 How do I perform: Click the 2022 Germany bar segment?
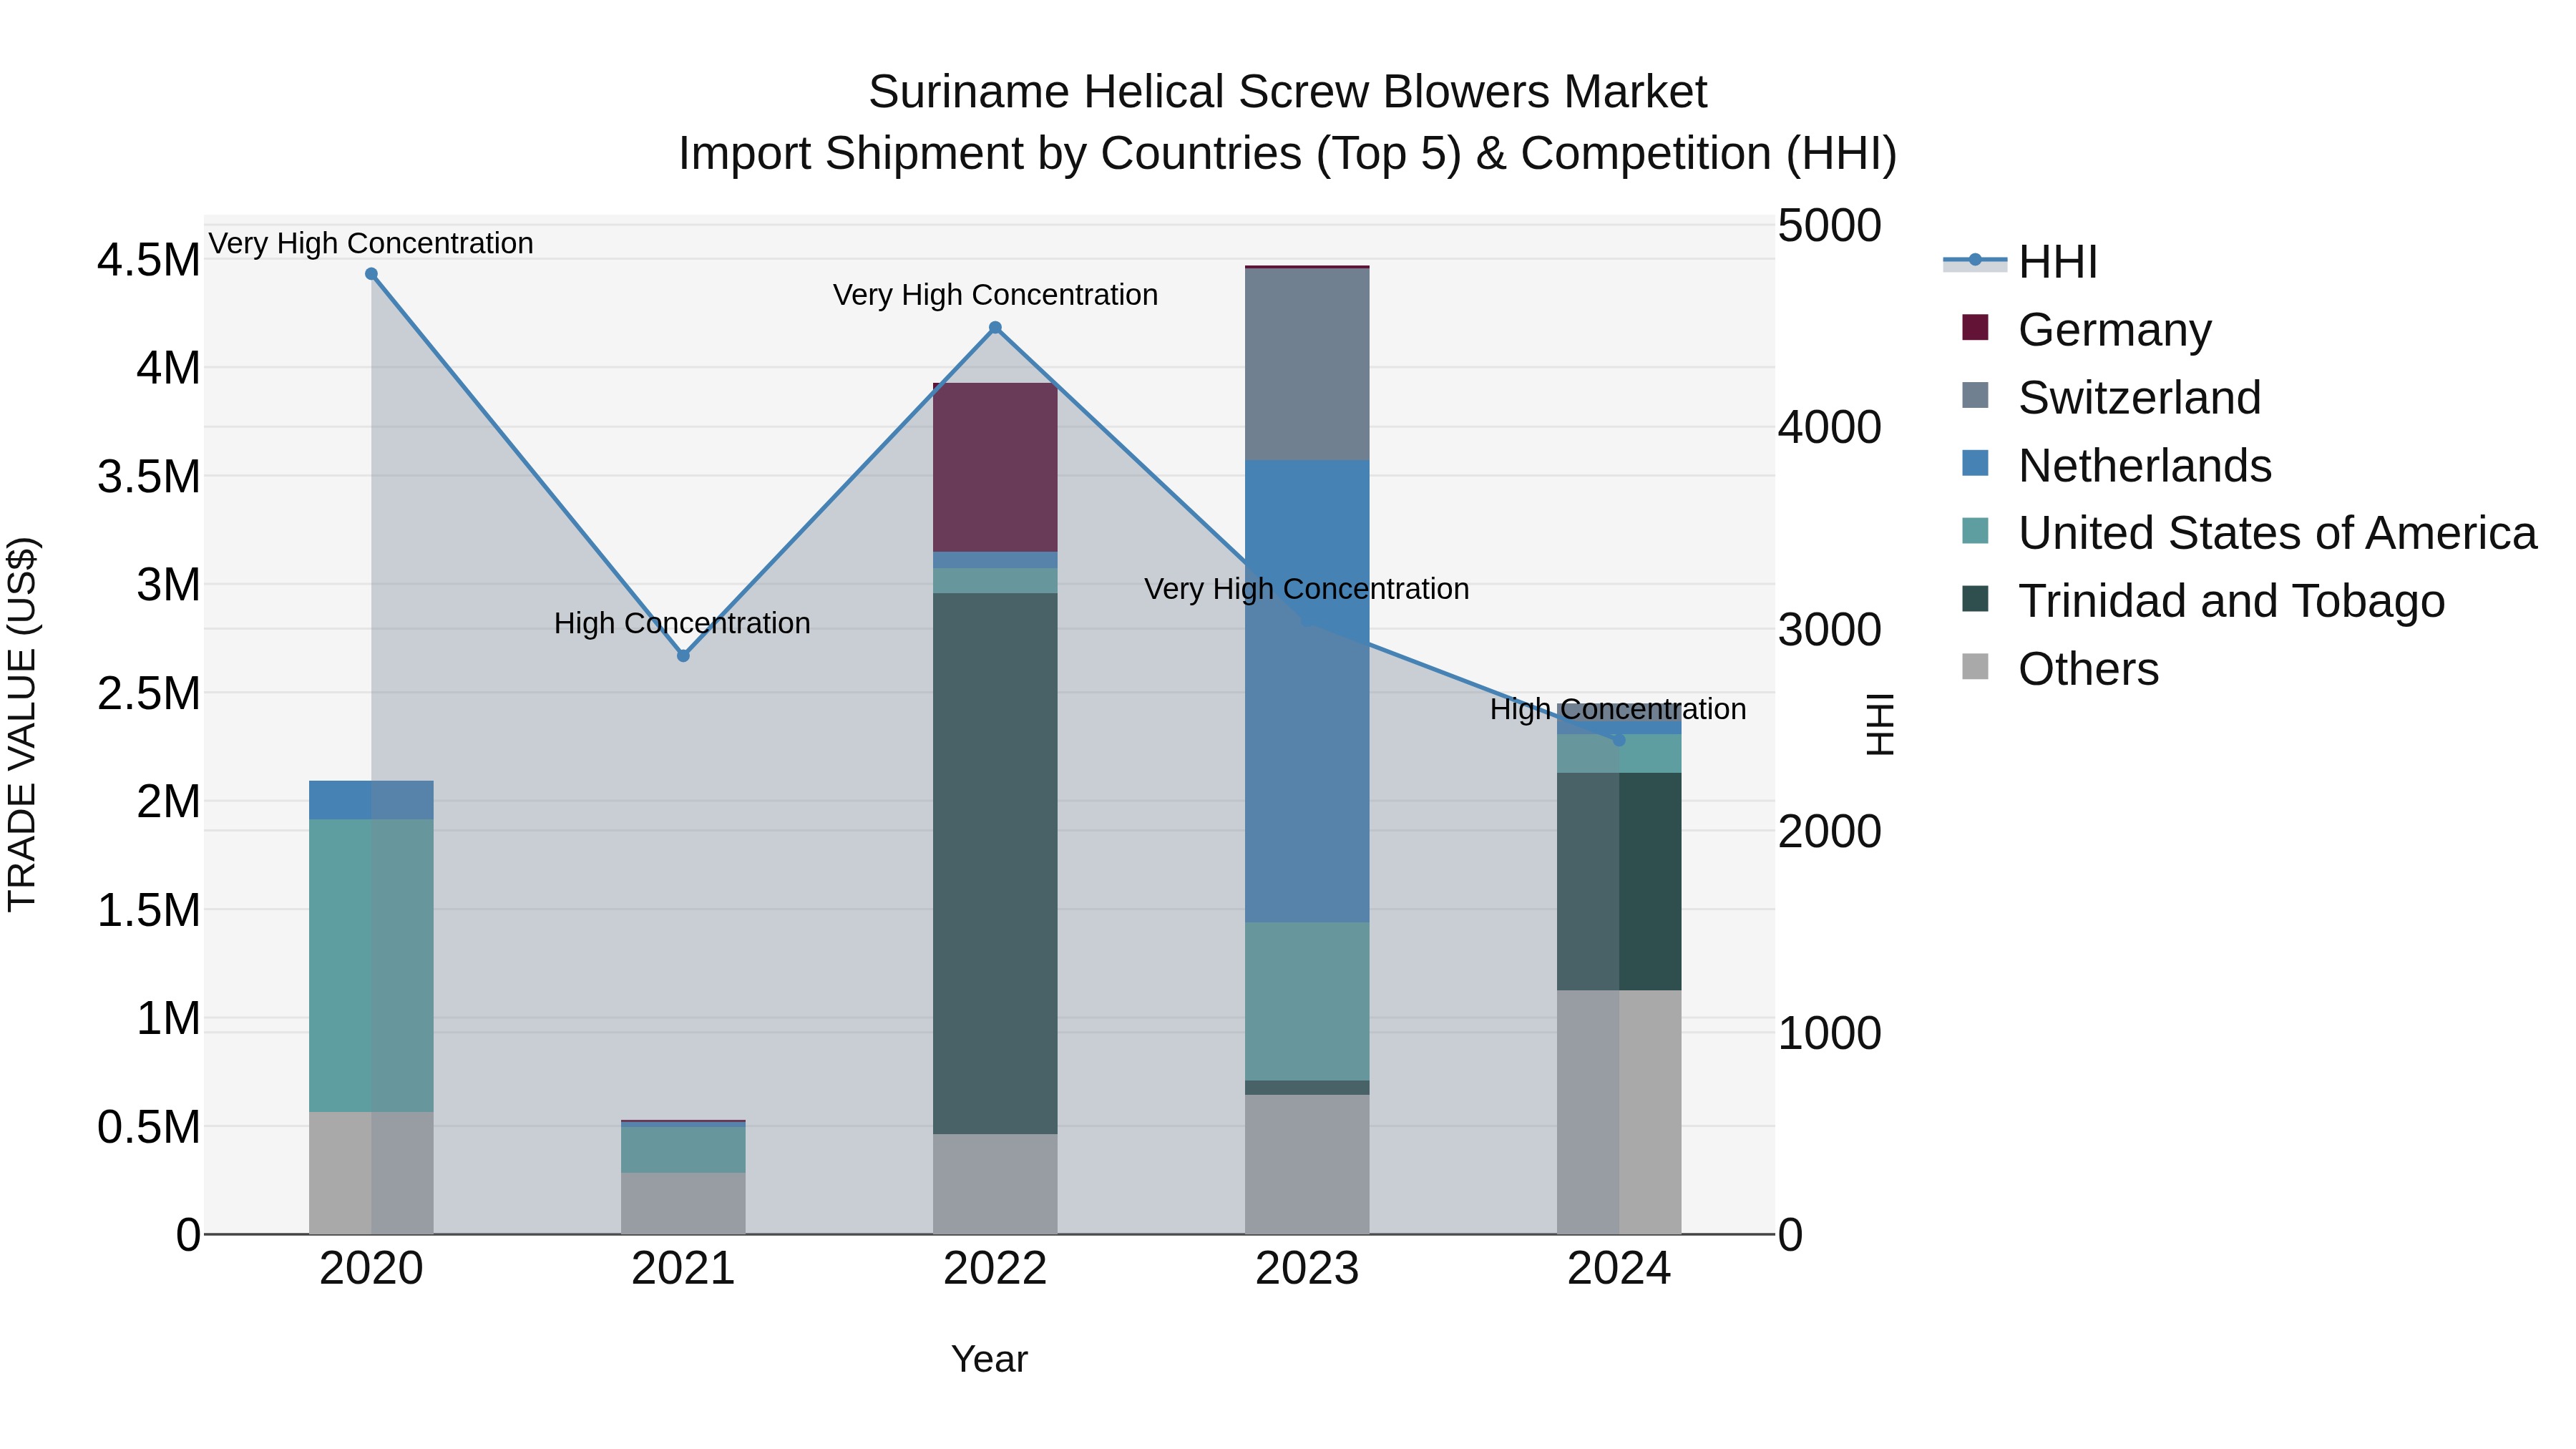tap(995, 467)
